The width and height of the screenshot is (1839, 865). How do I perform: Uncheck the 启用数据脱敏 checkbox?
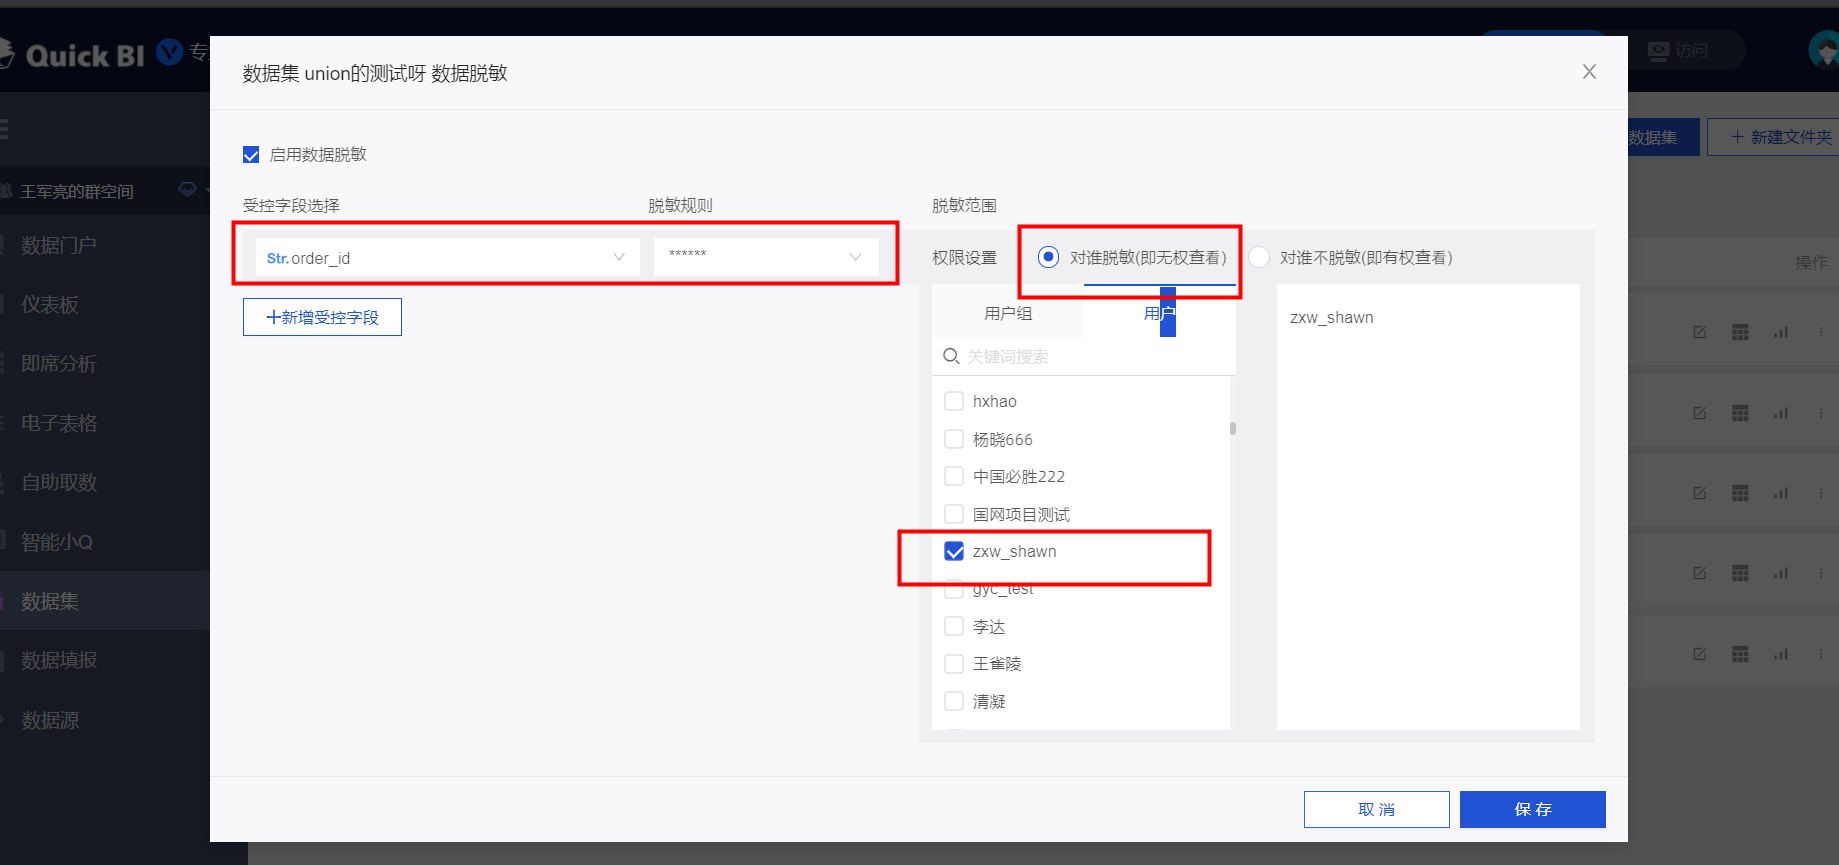[x=251, y=155]
